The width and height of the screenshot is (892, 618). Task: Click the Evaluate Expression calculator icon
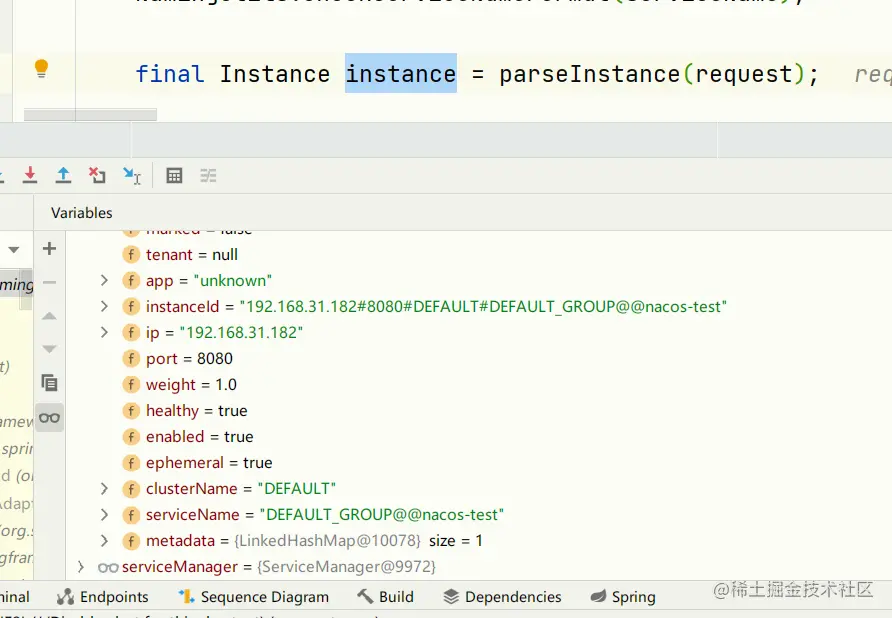point(174,175)
